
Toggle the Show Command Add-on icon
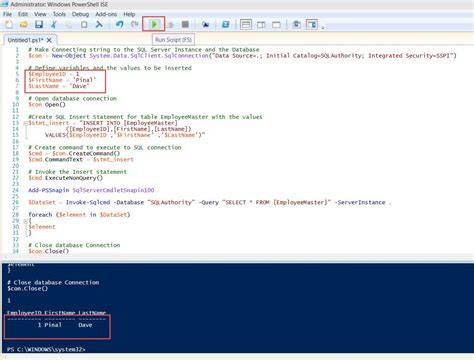(312, 24)
